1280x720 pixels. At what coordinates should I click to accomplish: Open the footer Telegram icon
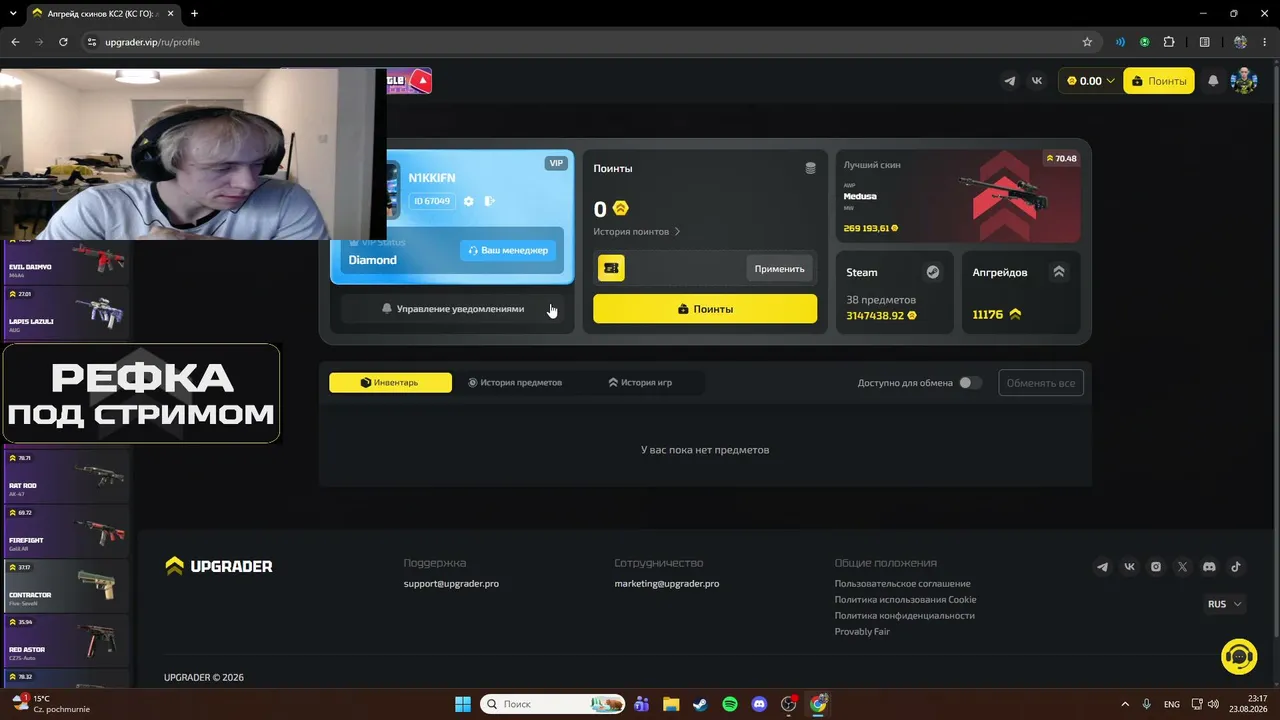1103,567
